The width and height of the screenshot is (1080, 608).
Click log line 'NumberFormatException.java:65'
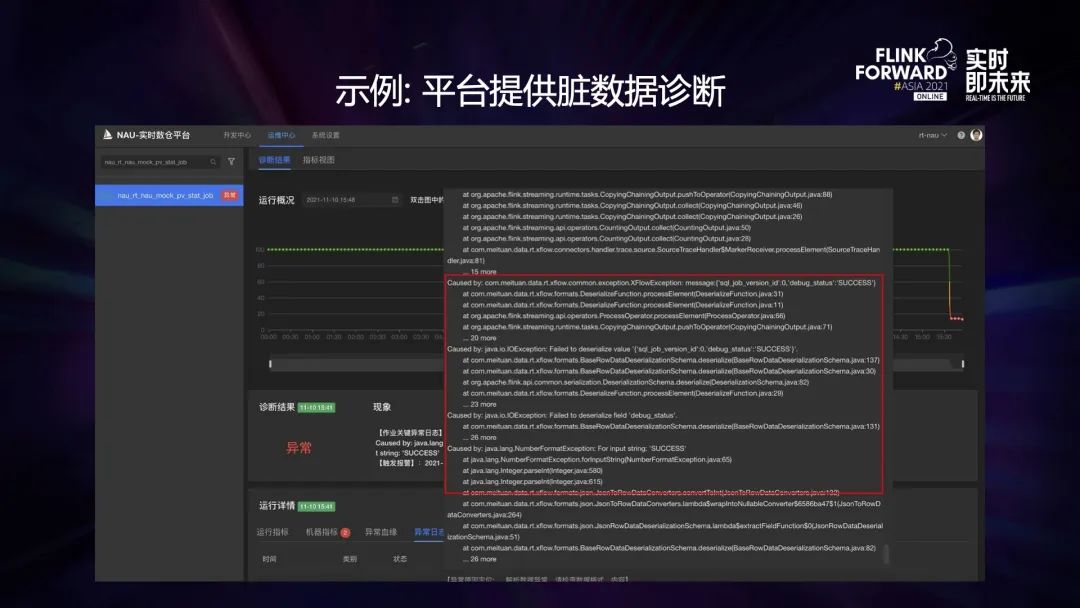point(597,459)
